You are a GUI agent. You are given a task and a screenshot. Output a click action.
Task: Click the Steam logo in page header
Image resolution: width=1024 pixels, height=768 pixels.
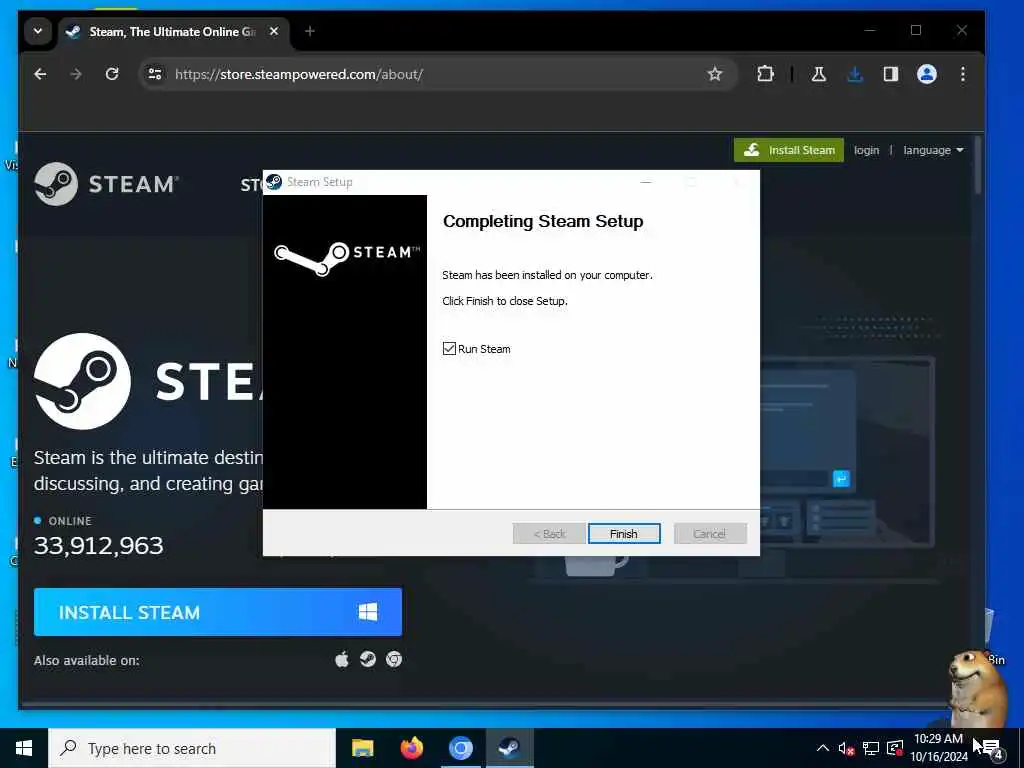(x=106, y=184)
